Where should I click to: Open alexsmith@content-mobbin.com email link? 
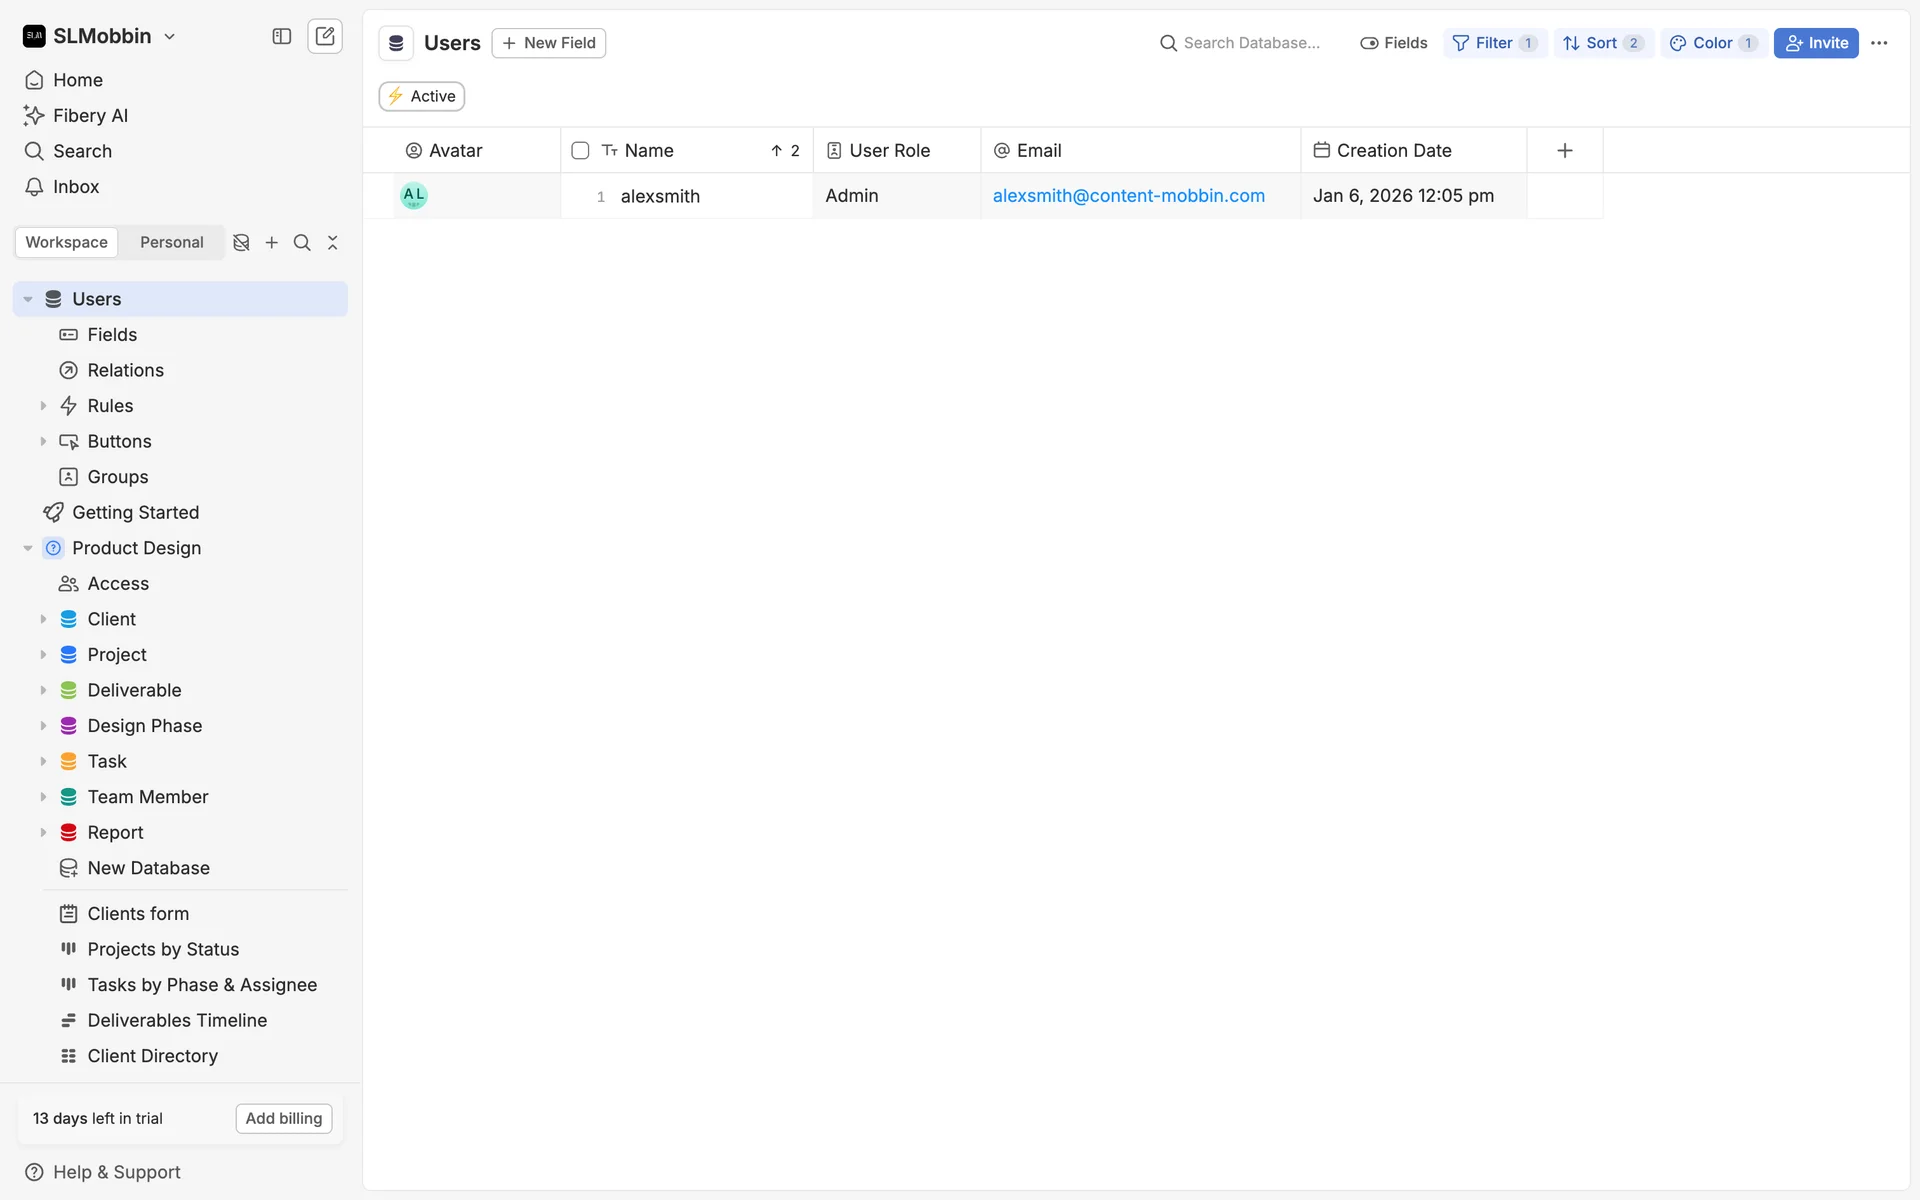click(1128, 196)
